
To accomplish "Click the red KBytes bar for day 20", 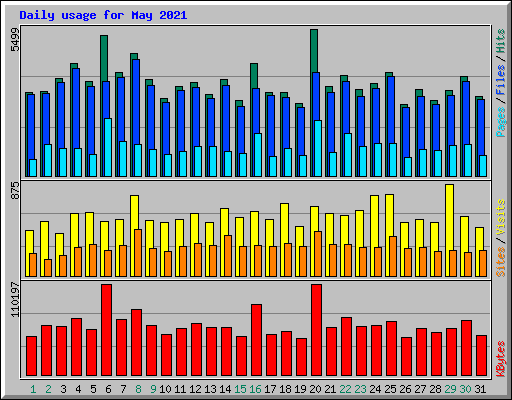I will pos(317,330).
